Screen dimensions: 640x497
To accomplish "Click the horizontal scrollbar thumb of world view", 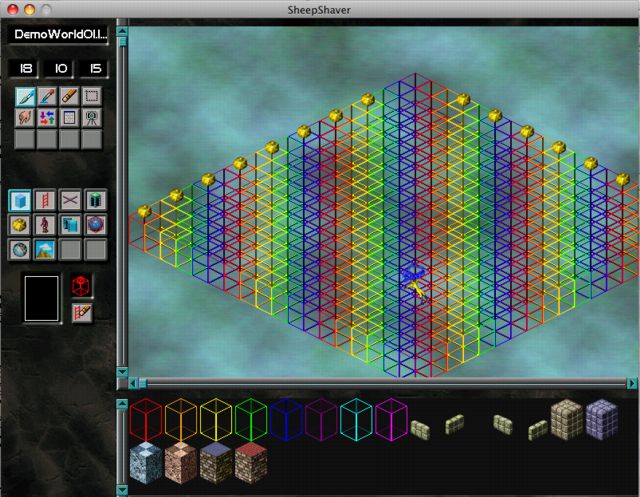I will coord(142,383).
